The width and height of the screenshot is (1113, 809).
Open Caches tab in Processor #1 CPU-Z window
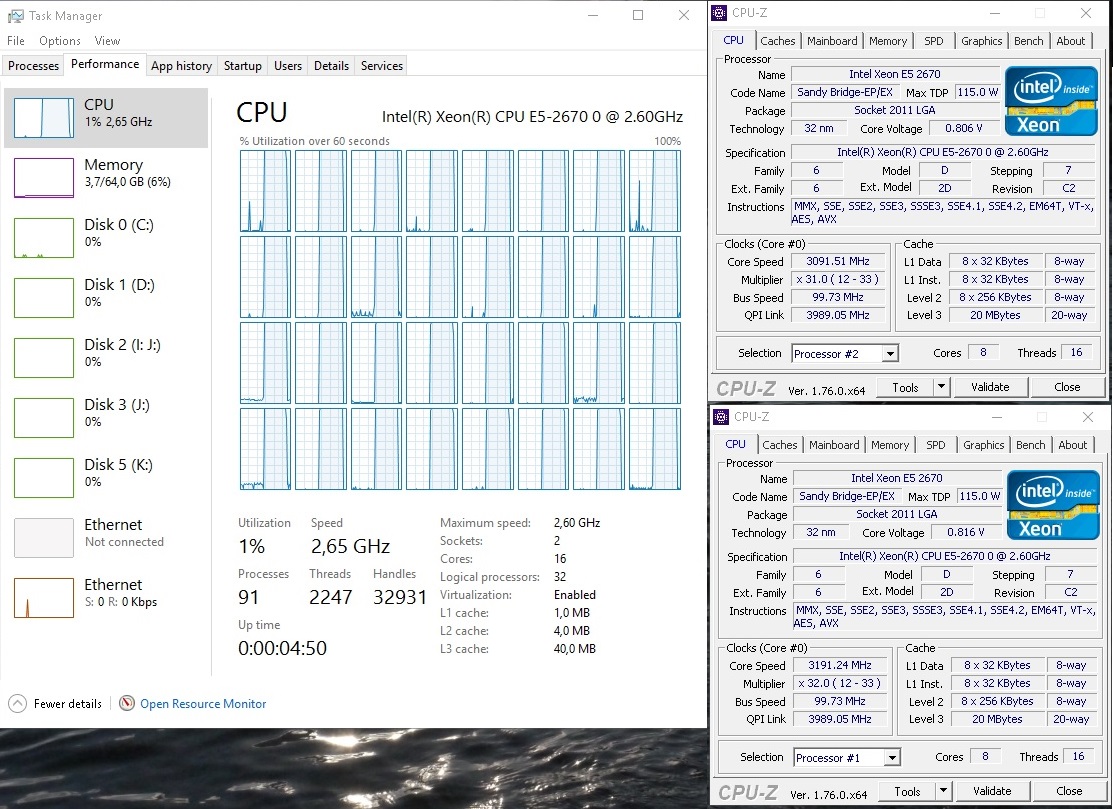pos(780,445)
